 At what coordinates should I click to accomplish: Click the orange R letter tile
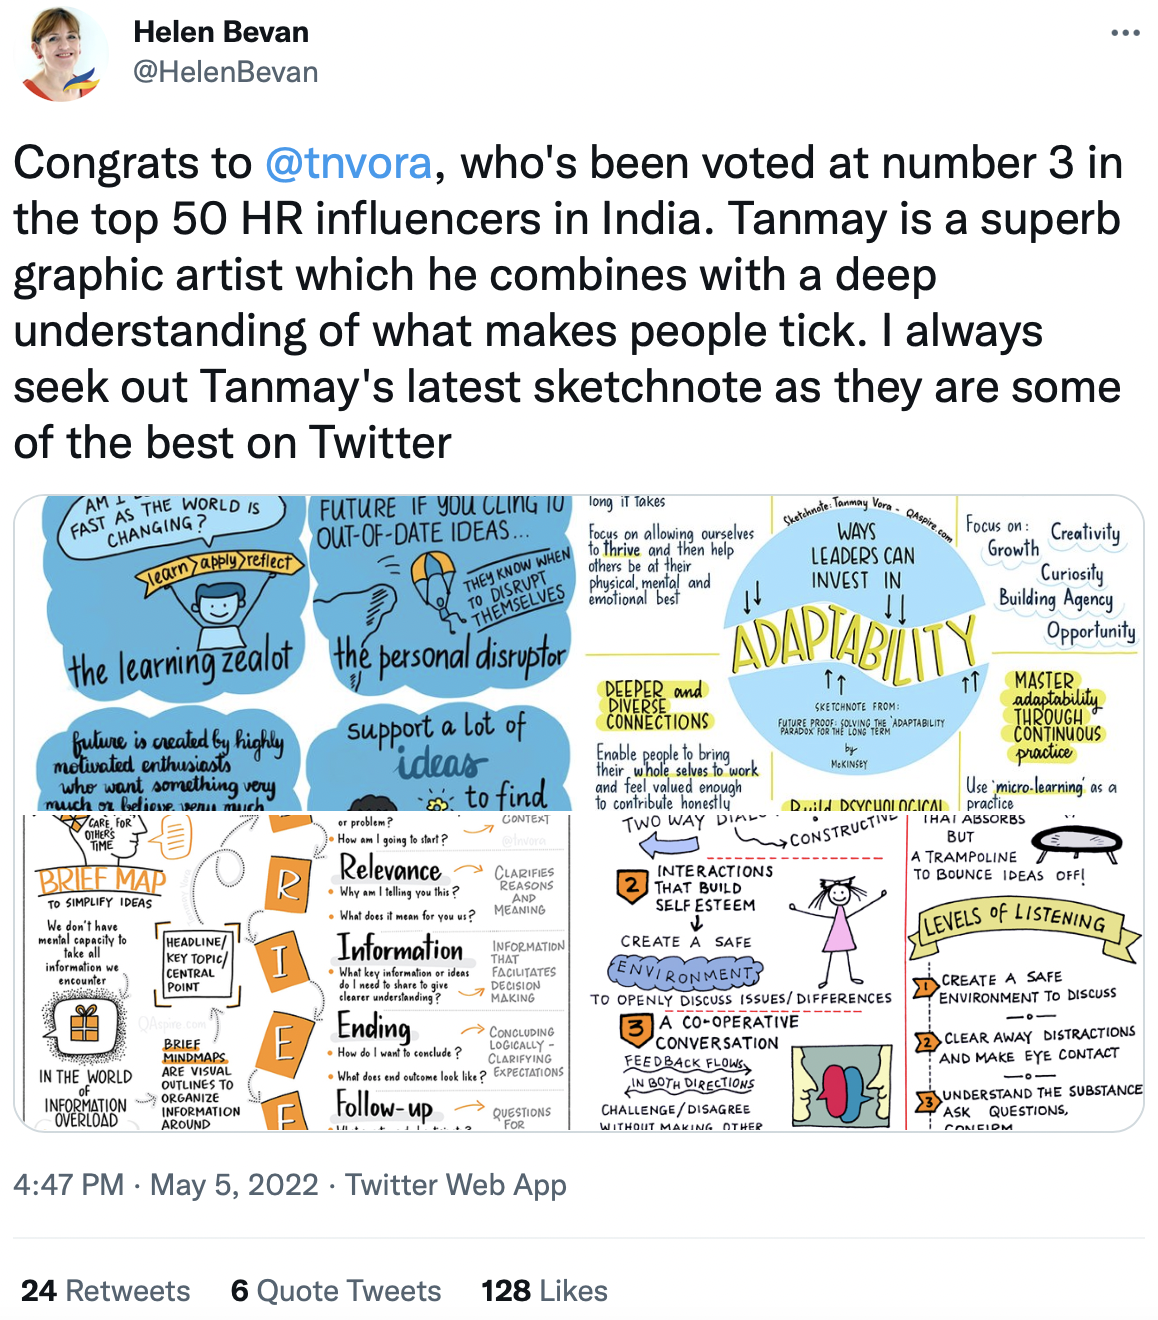287,885
